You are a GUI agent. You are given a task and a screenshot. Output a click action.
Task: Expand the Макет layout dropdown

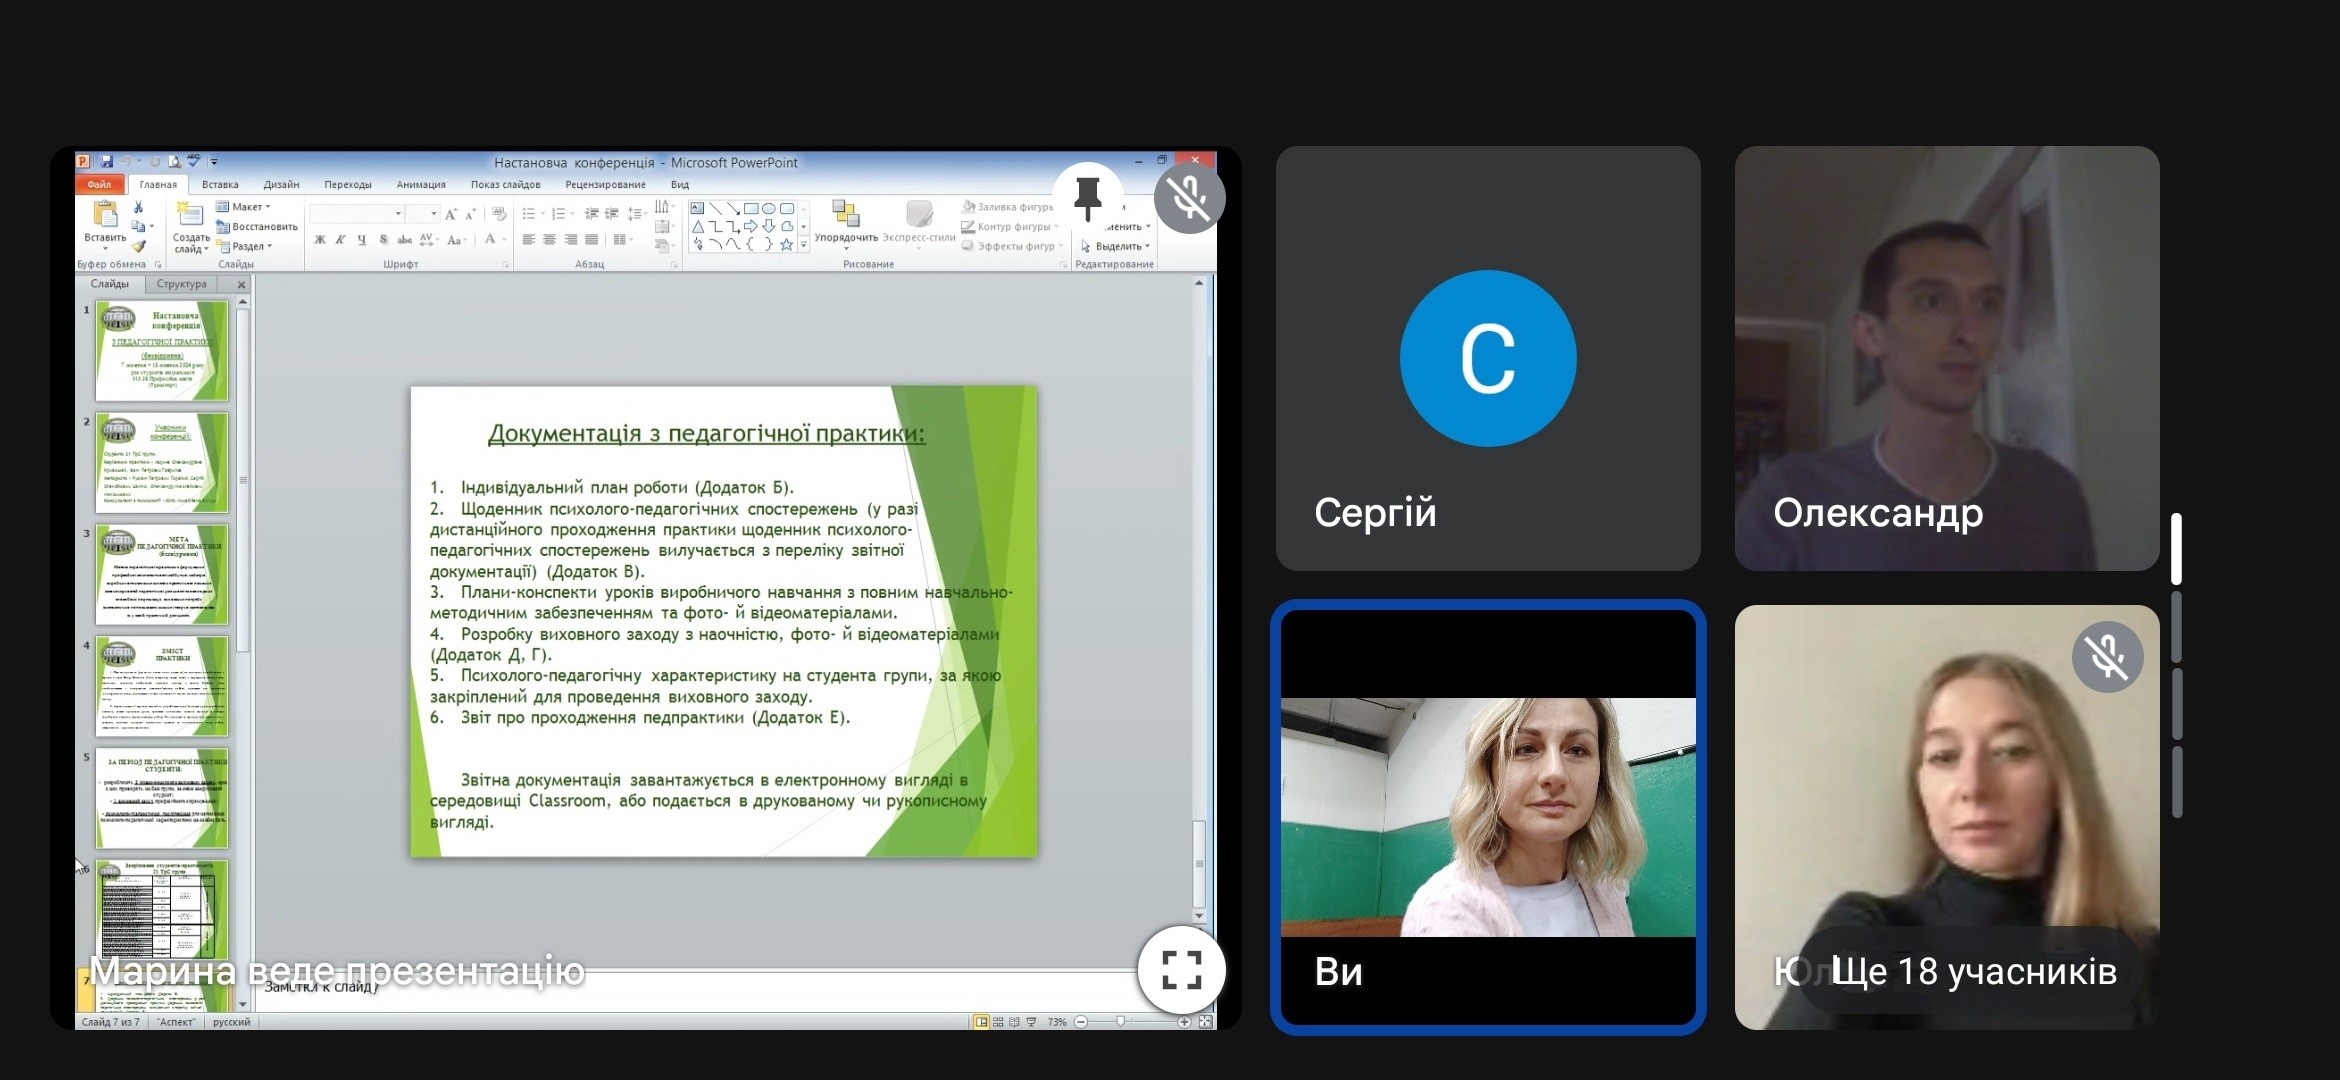coord(245,207)
